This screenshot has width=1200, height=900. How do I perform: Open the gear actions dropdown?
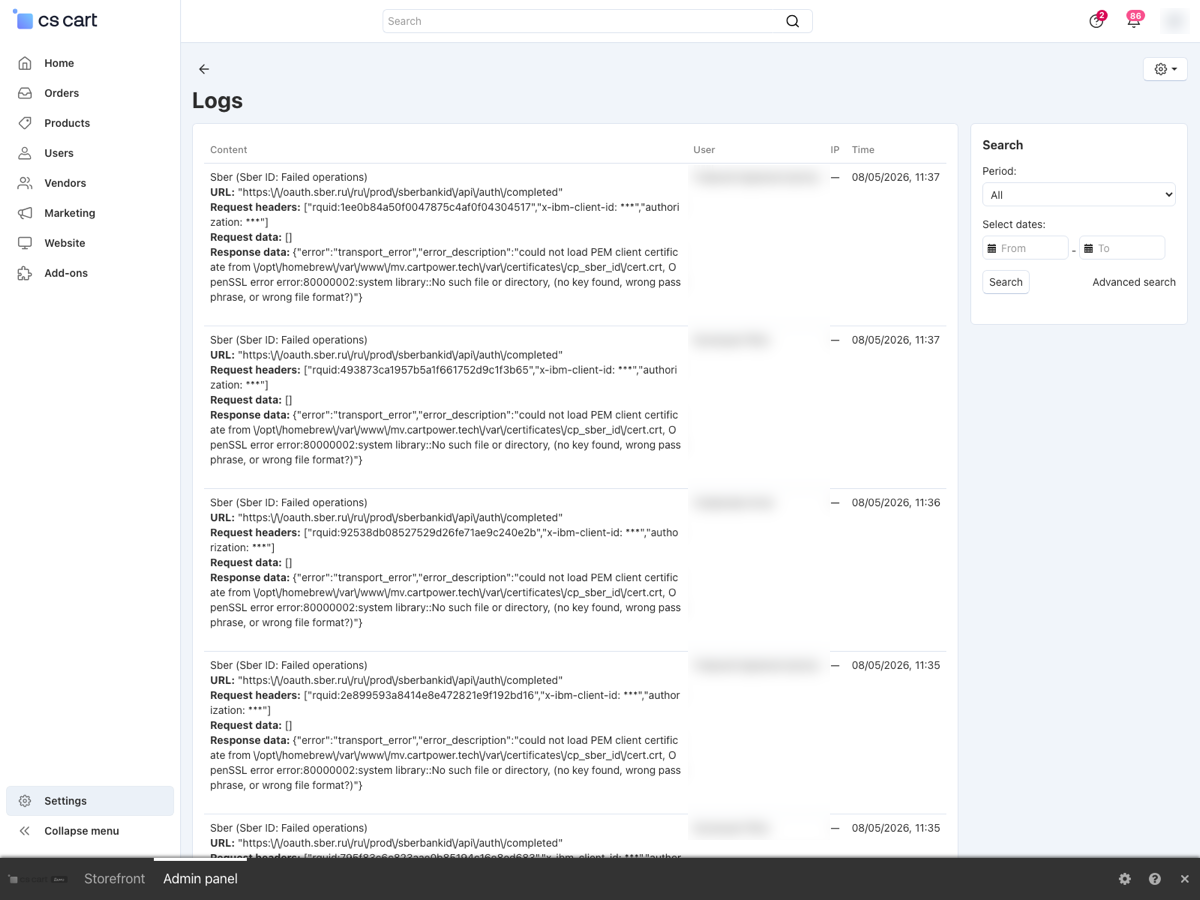click(1165, 69)
